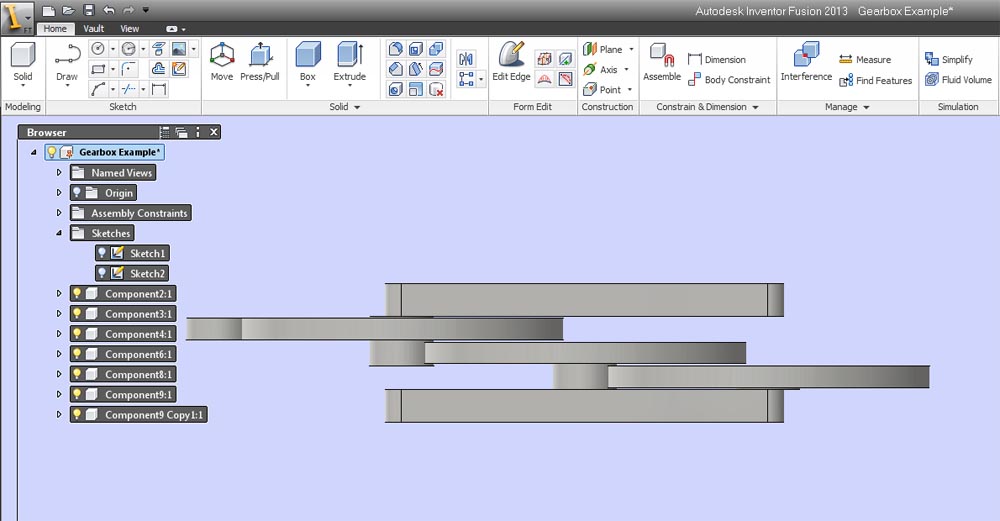The width and height of the screenshot is (1000, 521).
Task: Open the Solid panel dropdown
Action: (x=357, y=107)
